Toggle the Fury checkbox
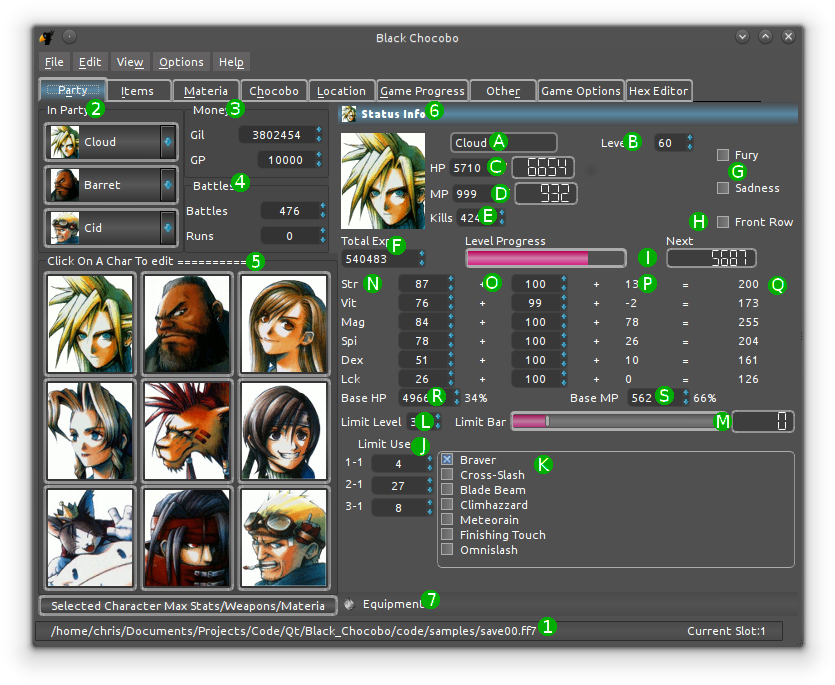Screen dimensions: 835x685 click(x=723, y=155)
